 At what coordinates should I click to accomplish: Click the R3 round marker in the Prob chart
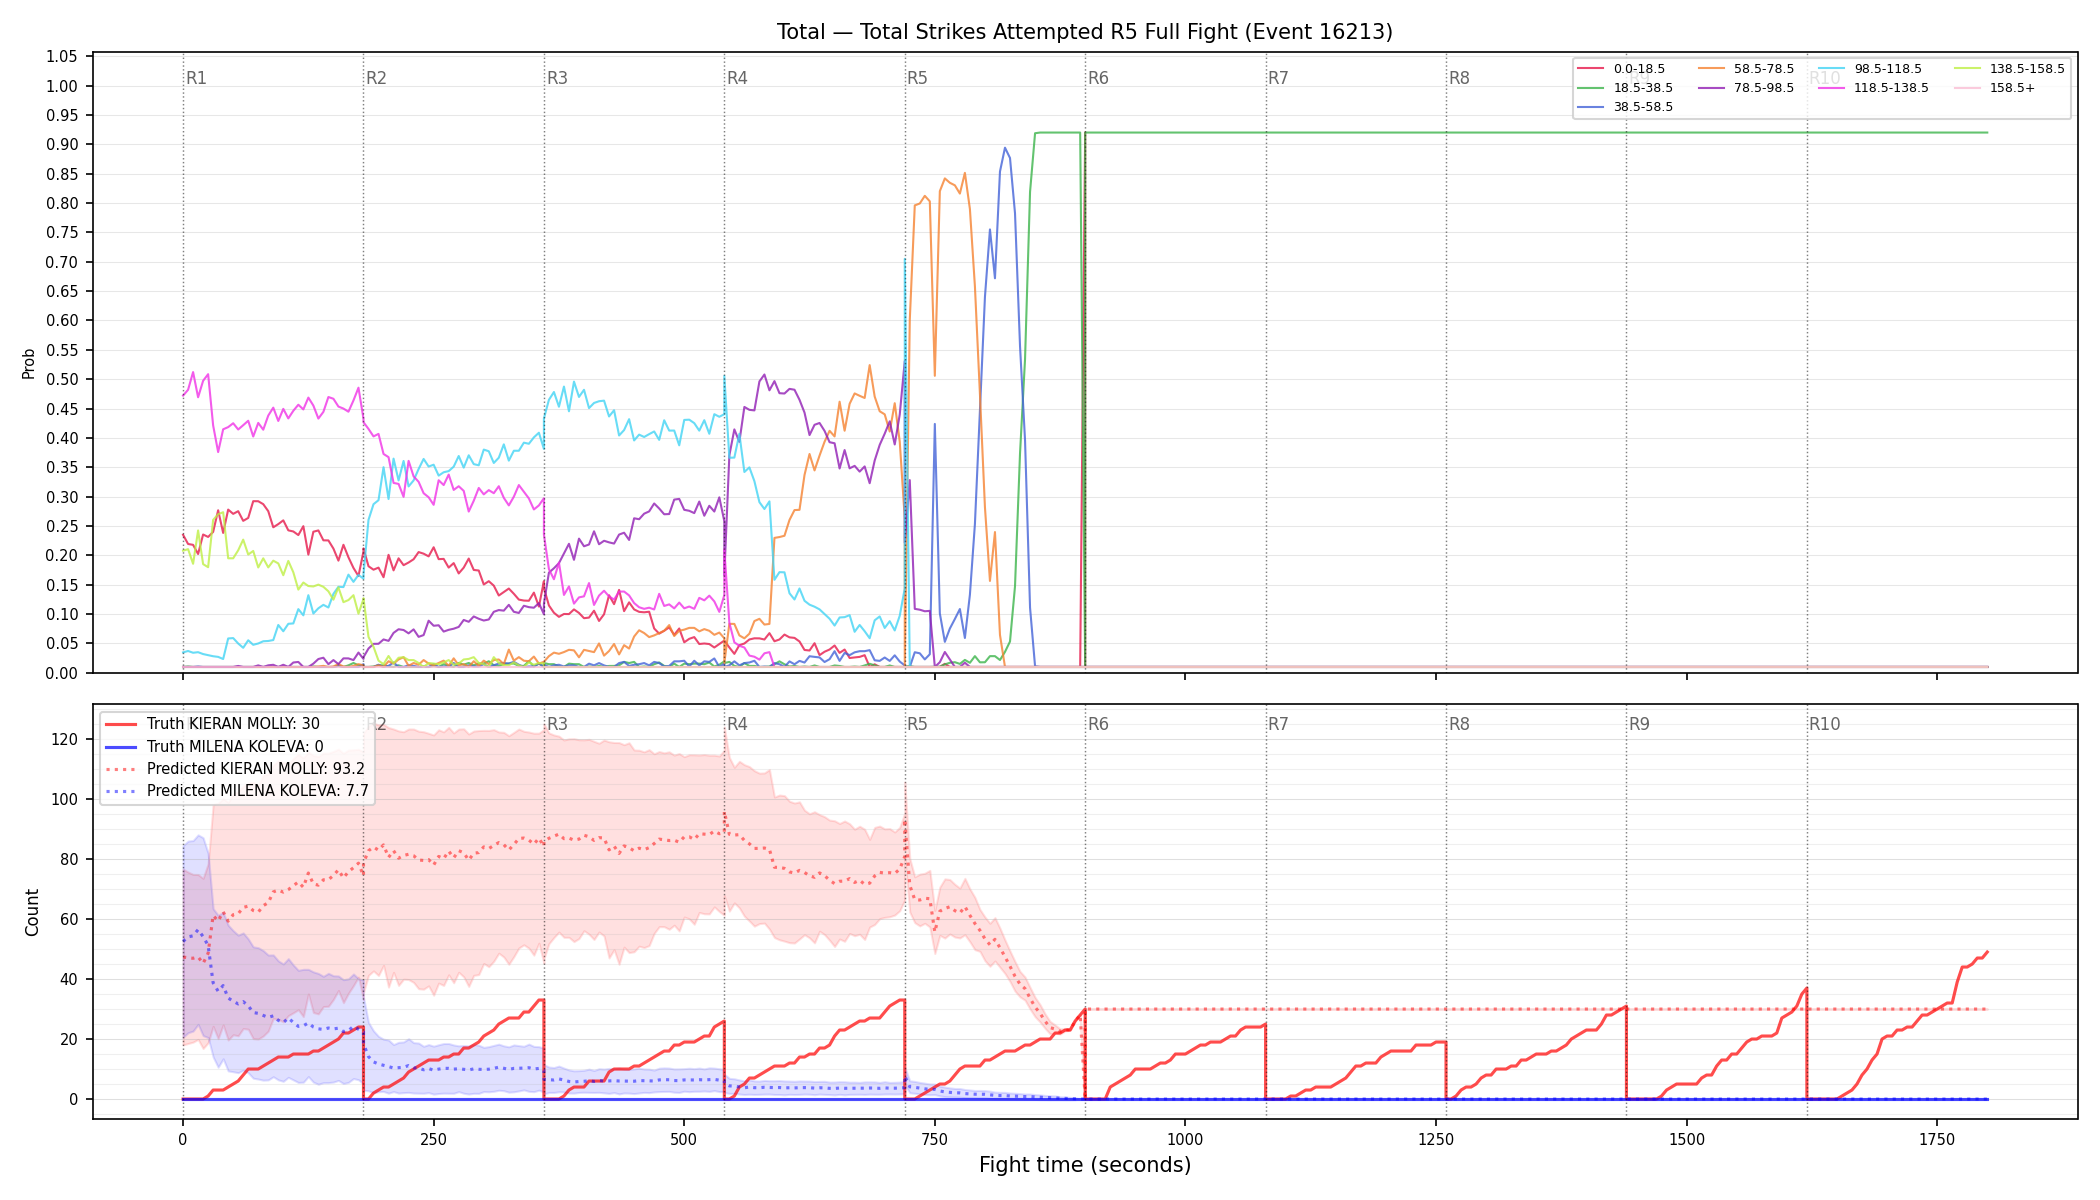(557, 78)
